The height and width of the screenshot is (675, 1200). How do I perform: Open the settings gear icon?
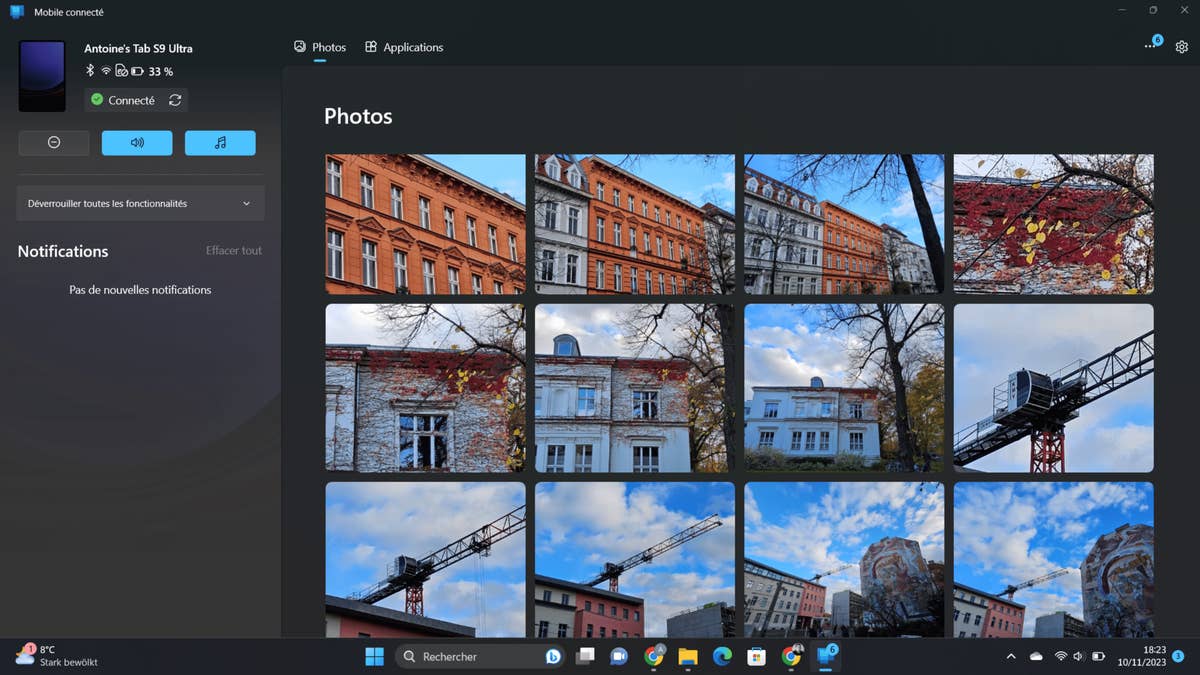tap(1182, 47)
